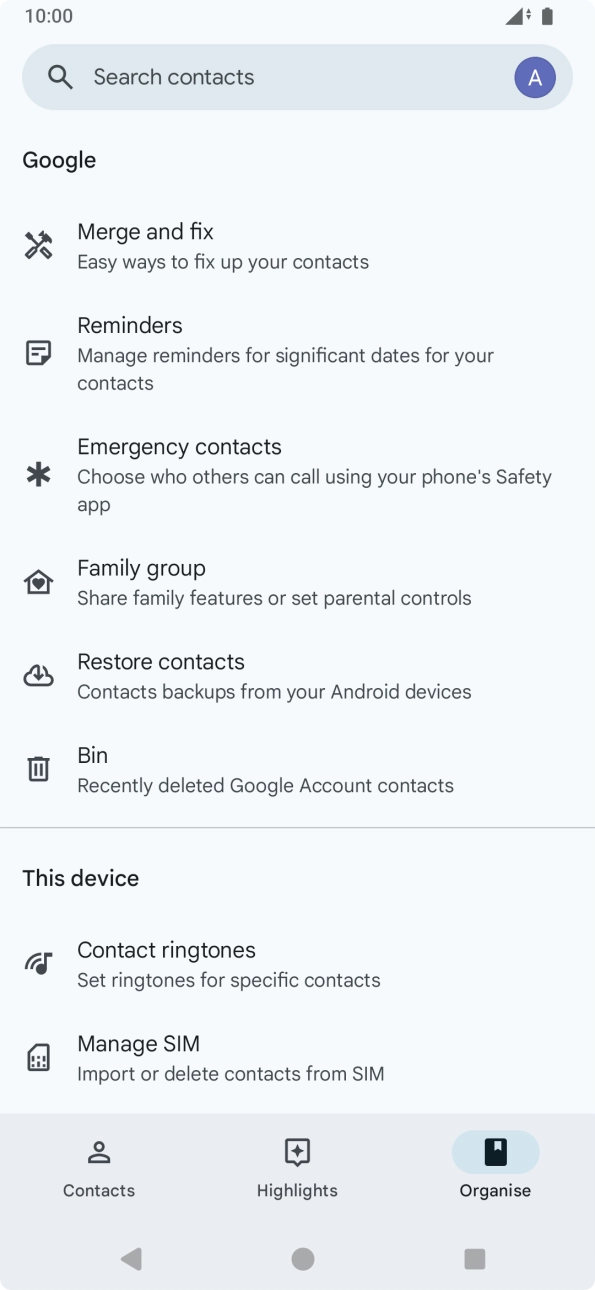Open Merge and fix option
This screenshot has height=1290, width=595.
(297, 246)
